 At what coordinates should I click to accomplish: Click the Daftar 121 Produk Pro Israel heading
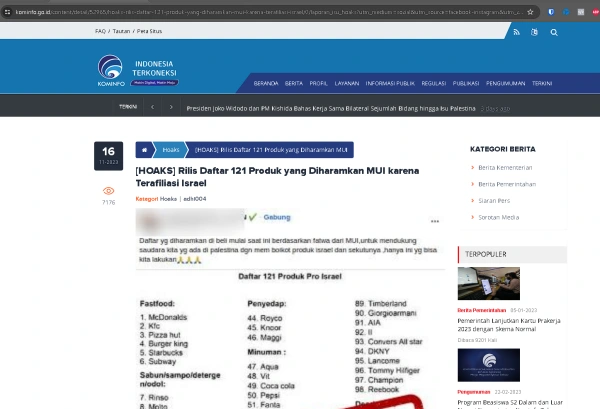(290, 277)
